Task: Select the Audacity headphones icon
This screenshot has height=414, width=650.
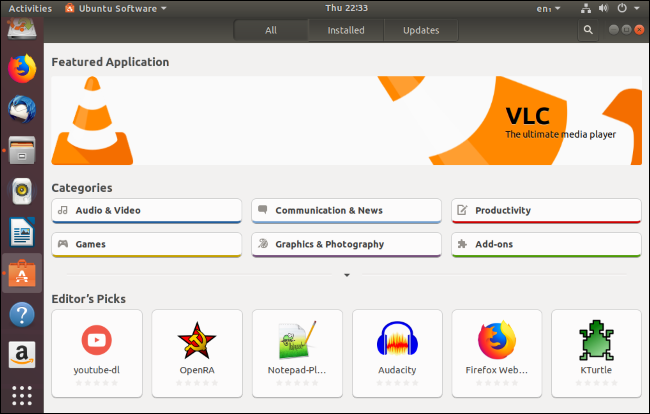Action: click(396, 340)
